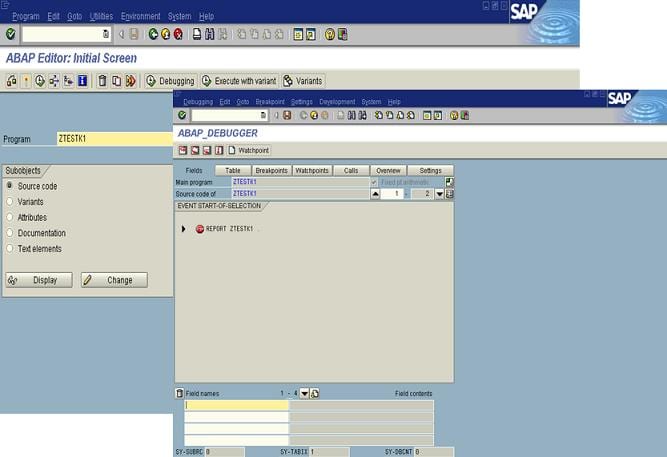
Task: Click the red Cancel icon in ABAP Editor toolbar
Action: [x=178, y=34]
